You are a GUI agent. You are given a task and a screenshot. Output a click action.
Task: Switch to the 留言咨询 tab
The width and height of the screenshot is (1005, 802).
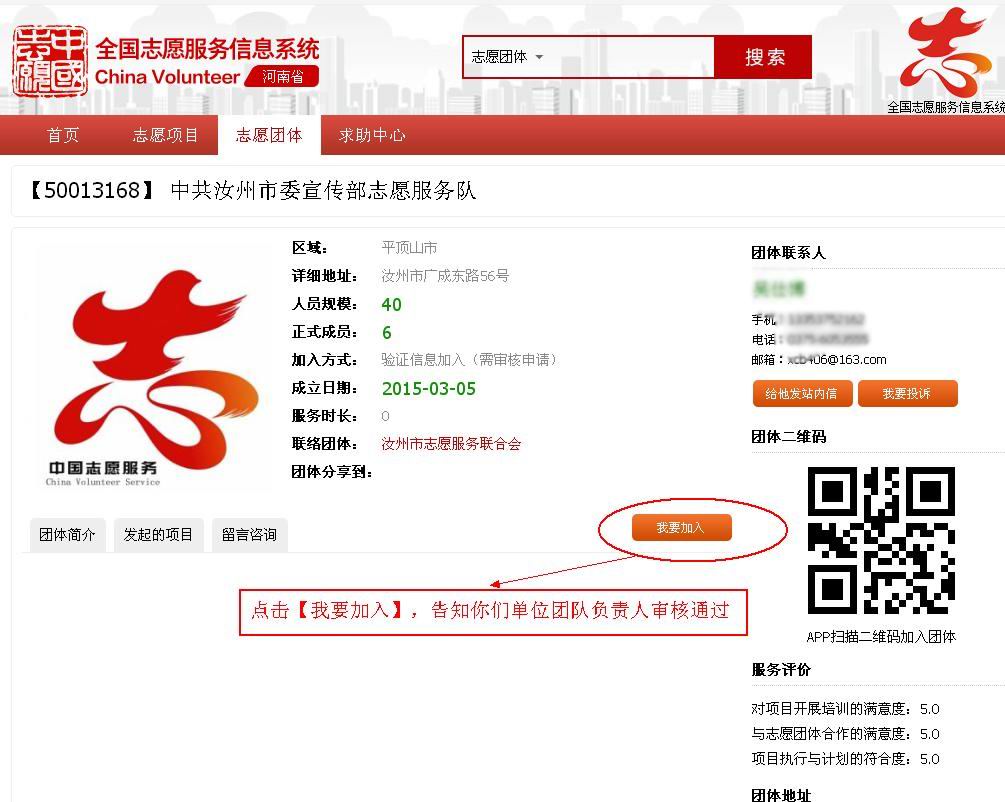pyautogui.click(x=249, y=535)
